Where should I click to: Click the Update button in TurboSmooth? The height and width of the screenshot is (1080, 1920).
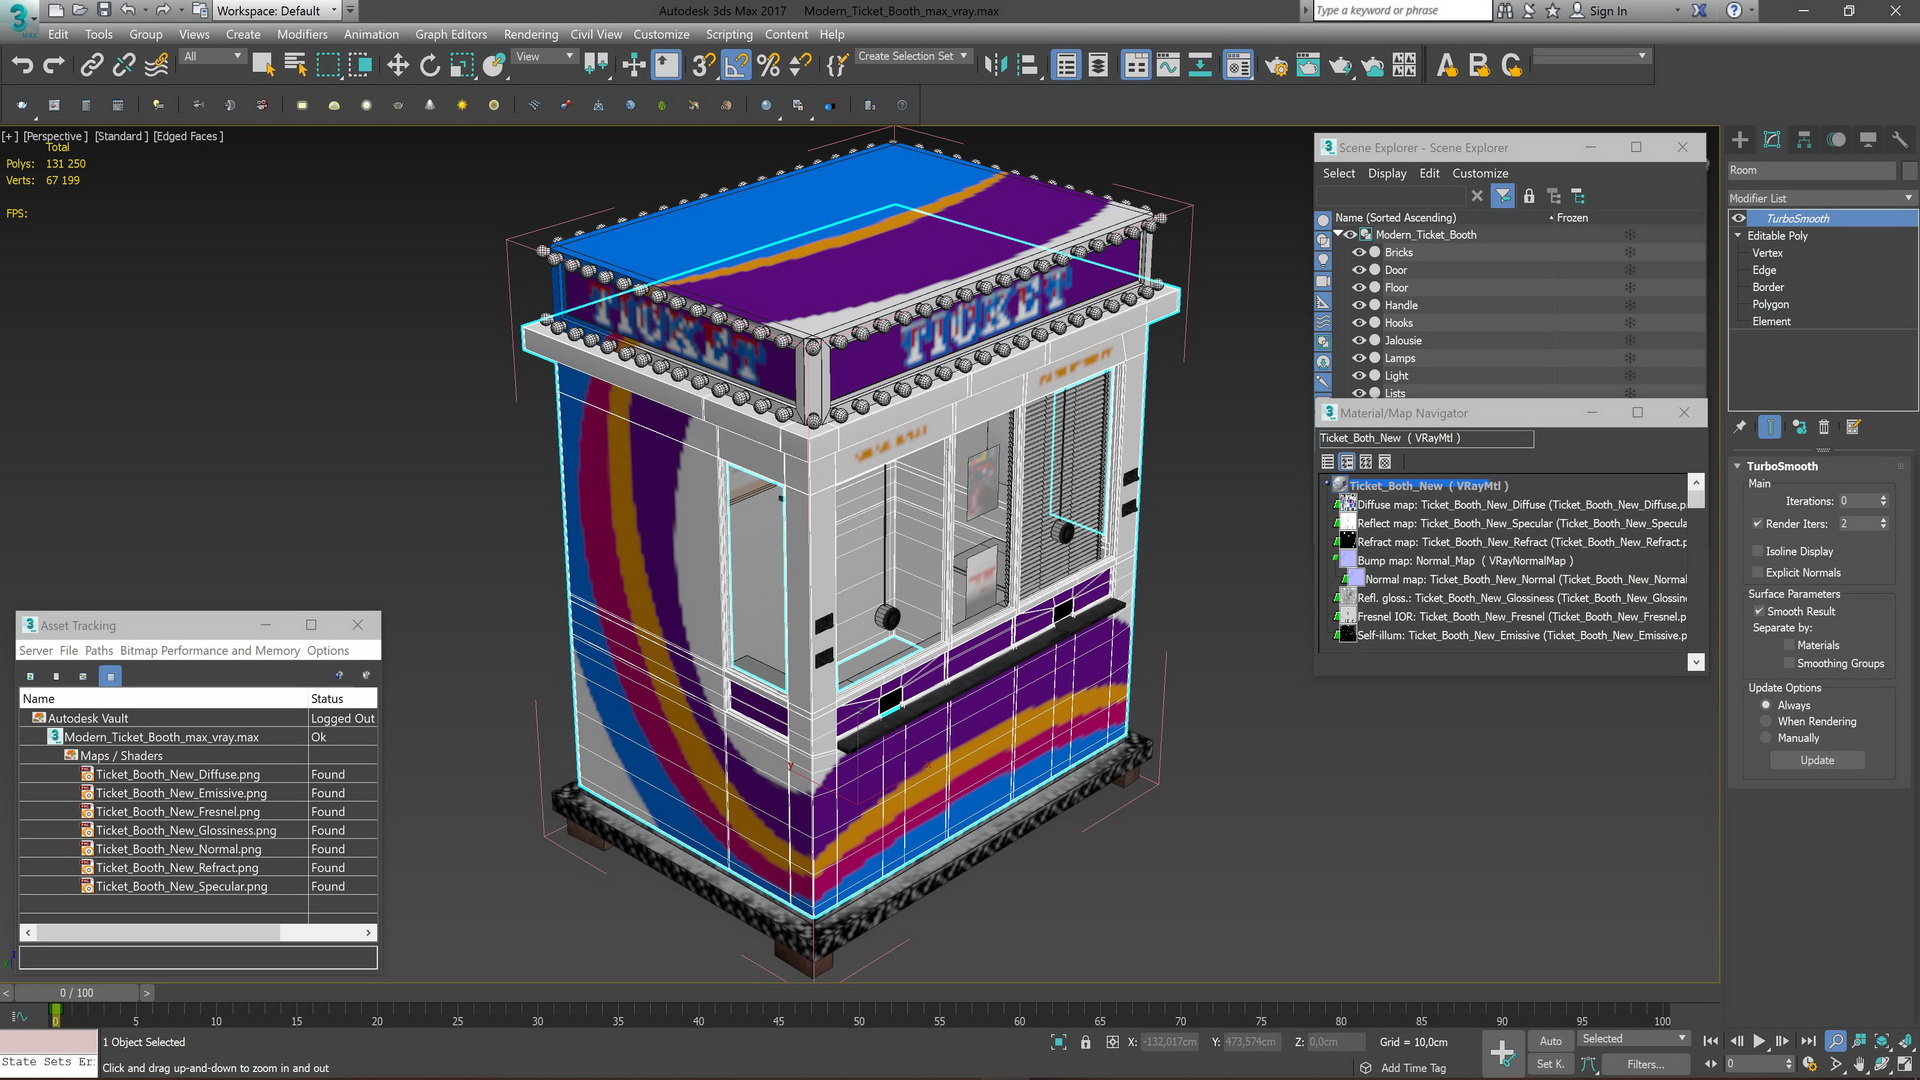[x=1817, y=760]
